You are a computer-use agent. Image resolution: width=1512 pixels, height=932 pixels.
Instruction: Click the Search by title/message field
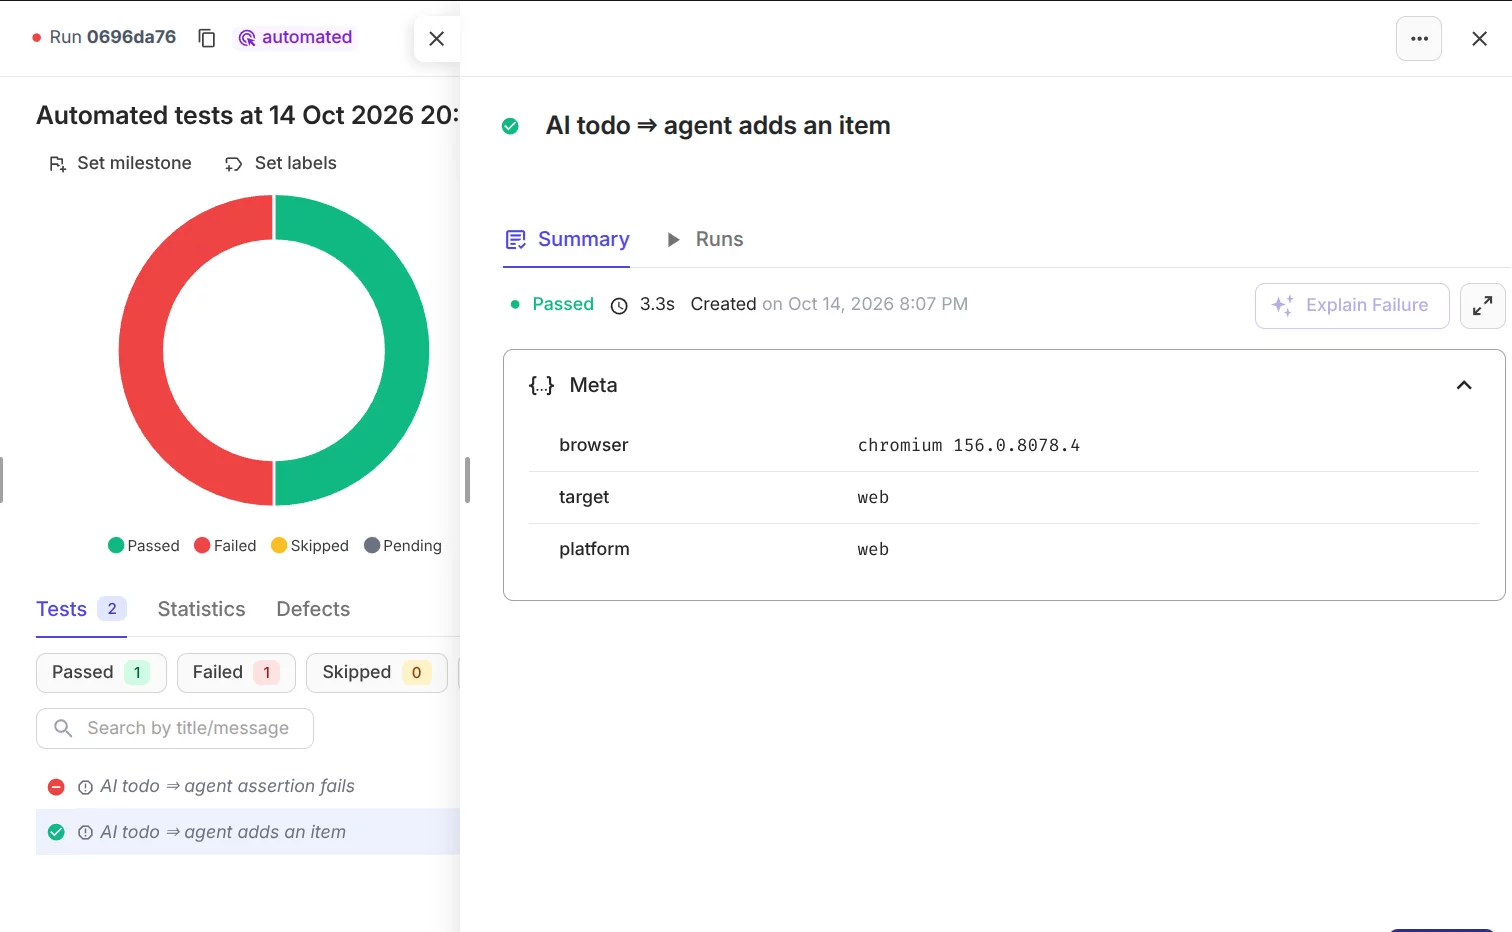175,728
